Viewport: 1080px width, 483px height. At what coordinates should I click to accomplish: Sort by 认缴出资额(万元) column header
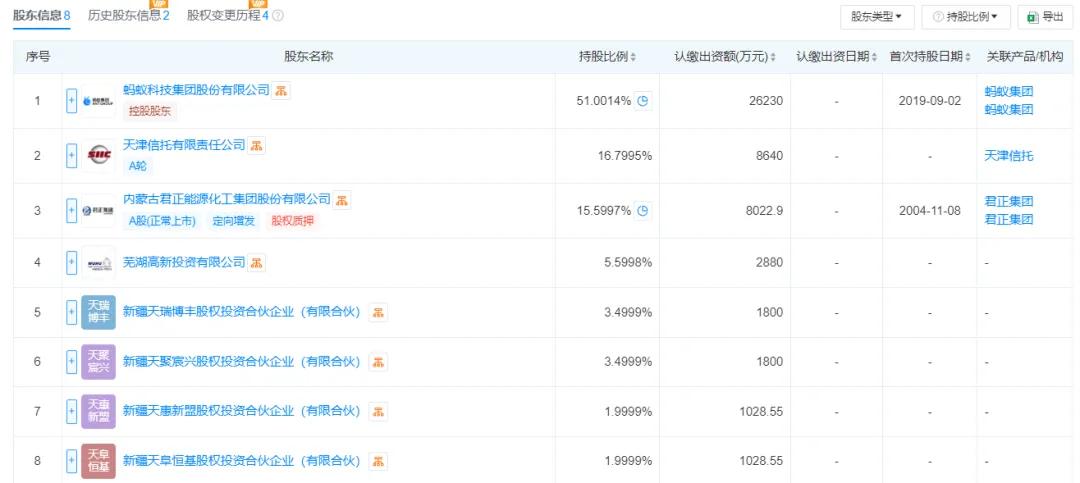click(725, 57)
